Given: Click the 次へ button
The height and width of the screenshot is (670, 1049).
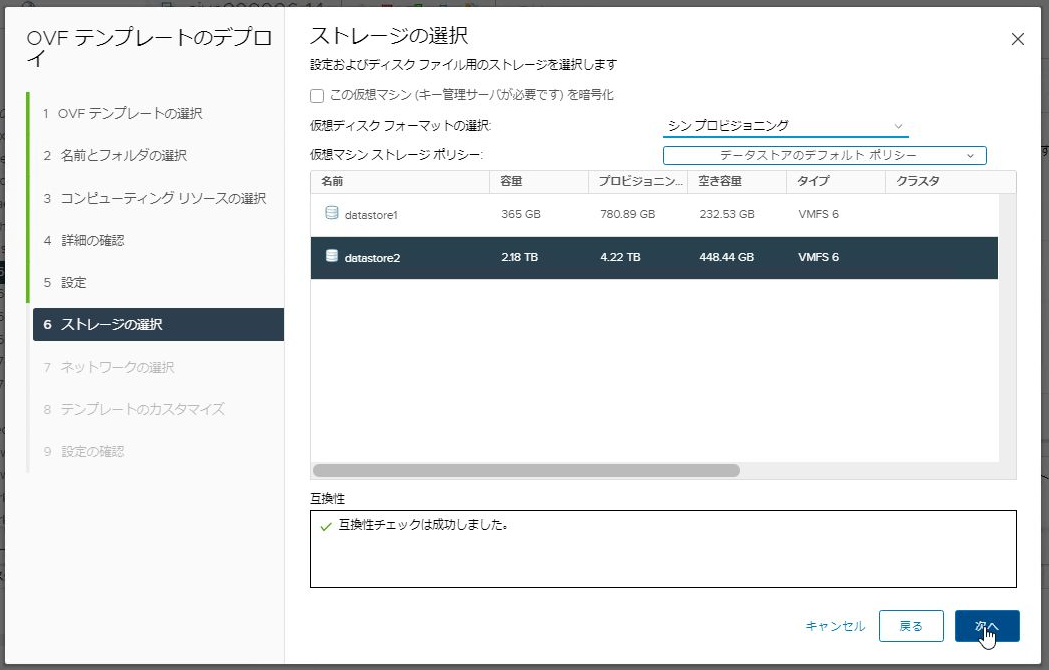Looking at the screenshot, I should point(987,626).
